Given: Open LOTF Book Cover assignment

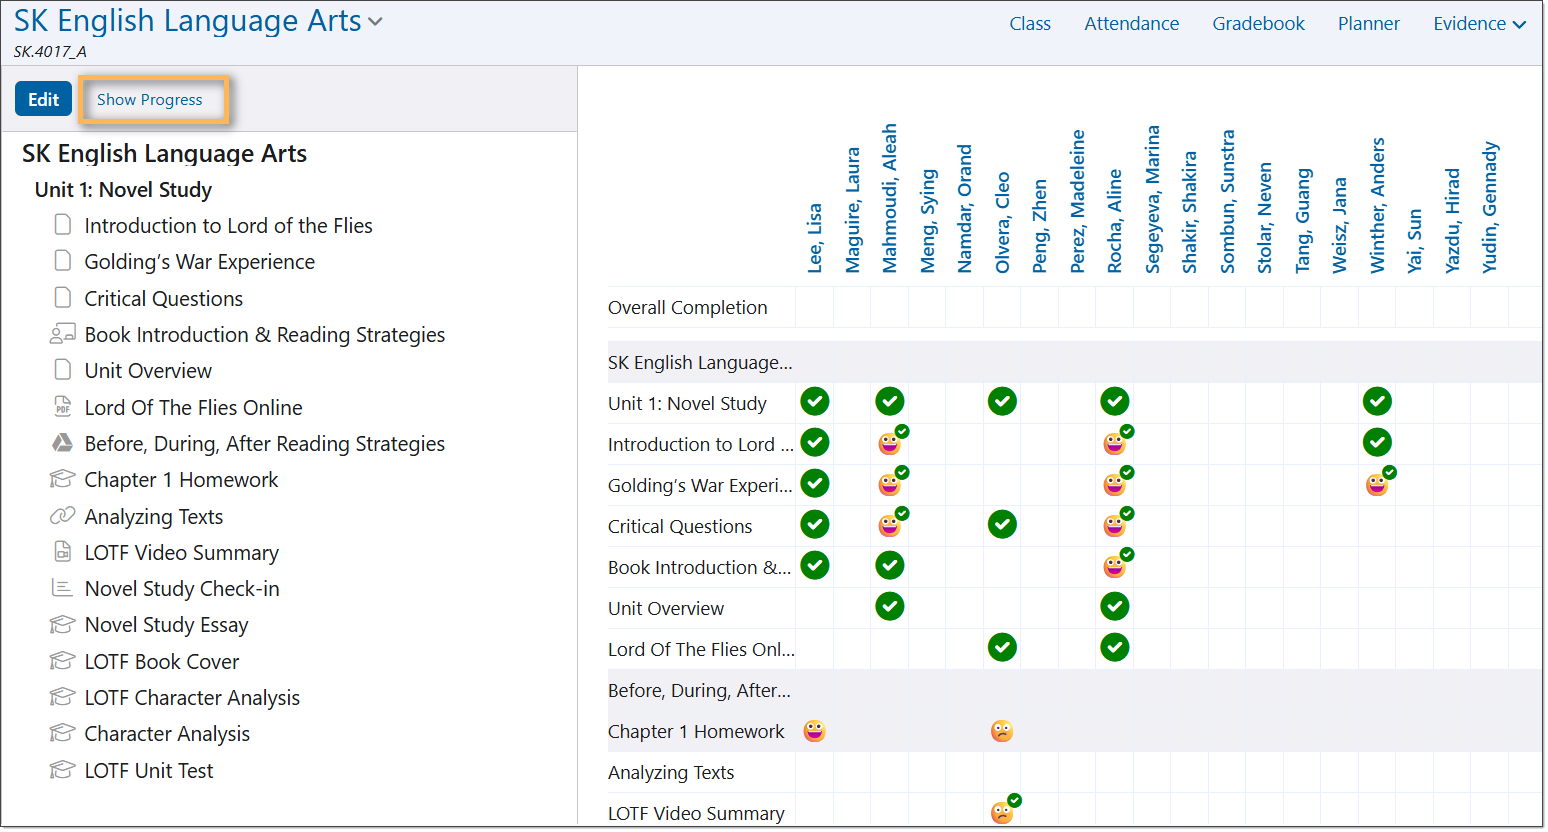Looking at the screenshot, I should click(x=162, y=661).
